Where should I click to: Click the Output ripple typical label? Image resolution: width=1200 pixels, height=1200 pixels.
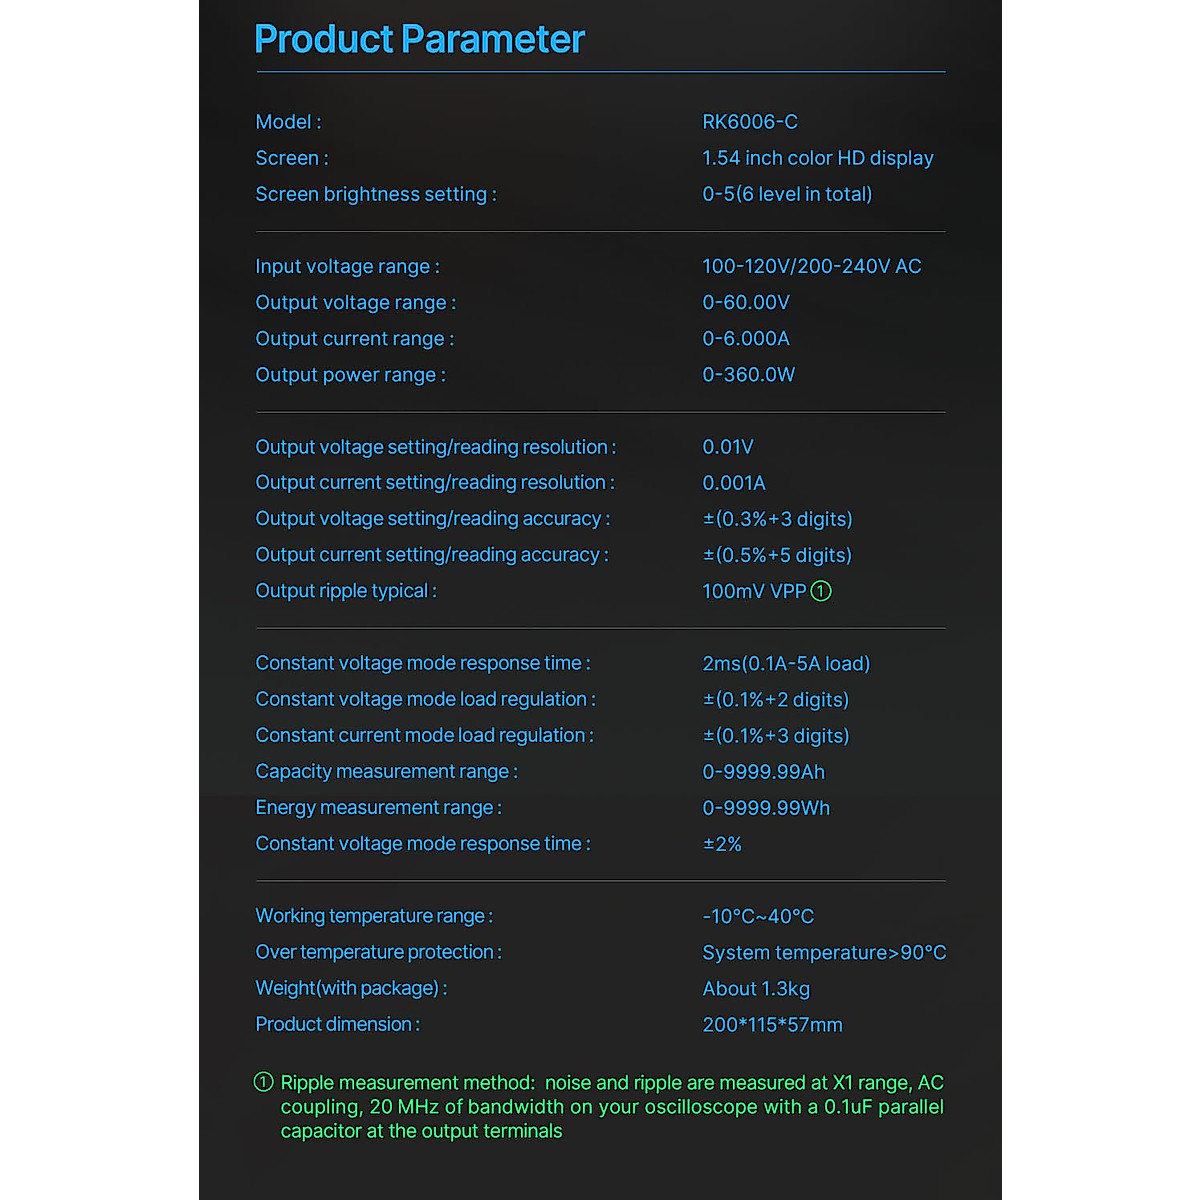click(x=345, y=591)
